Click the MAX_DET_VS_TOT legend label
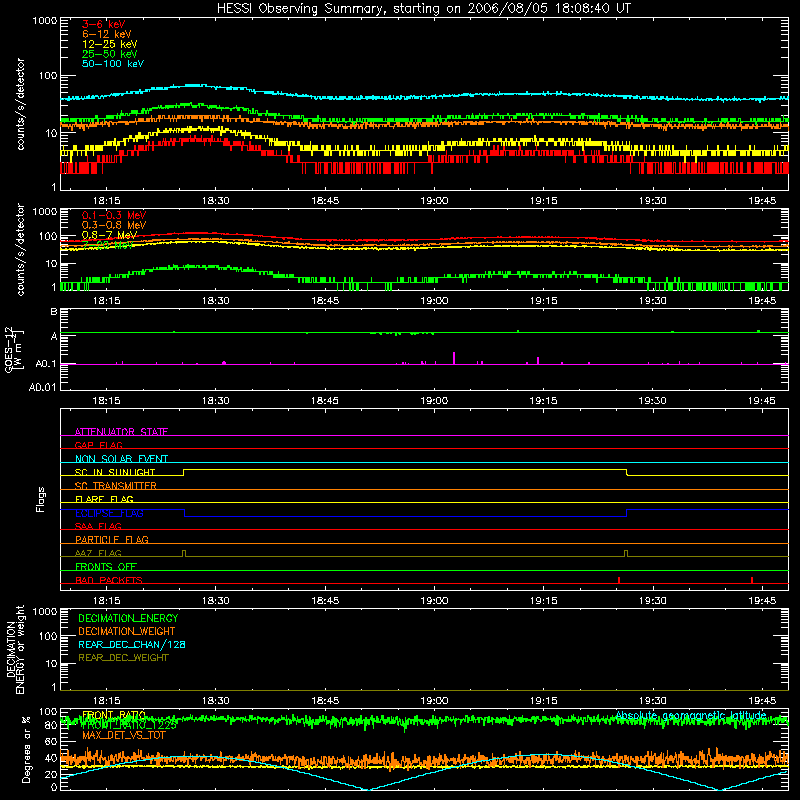This screenshot has height=800, width=800. point(124,735)
